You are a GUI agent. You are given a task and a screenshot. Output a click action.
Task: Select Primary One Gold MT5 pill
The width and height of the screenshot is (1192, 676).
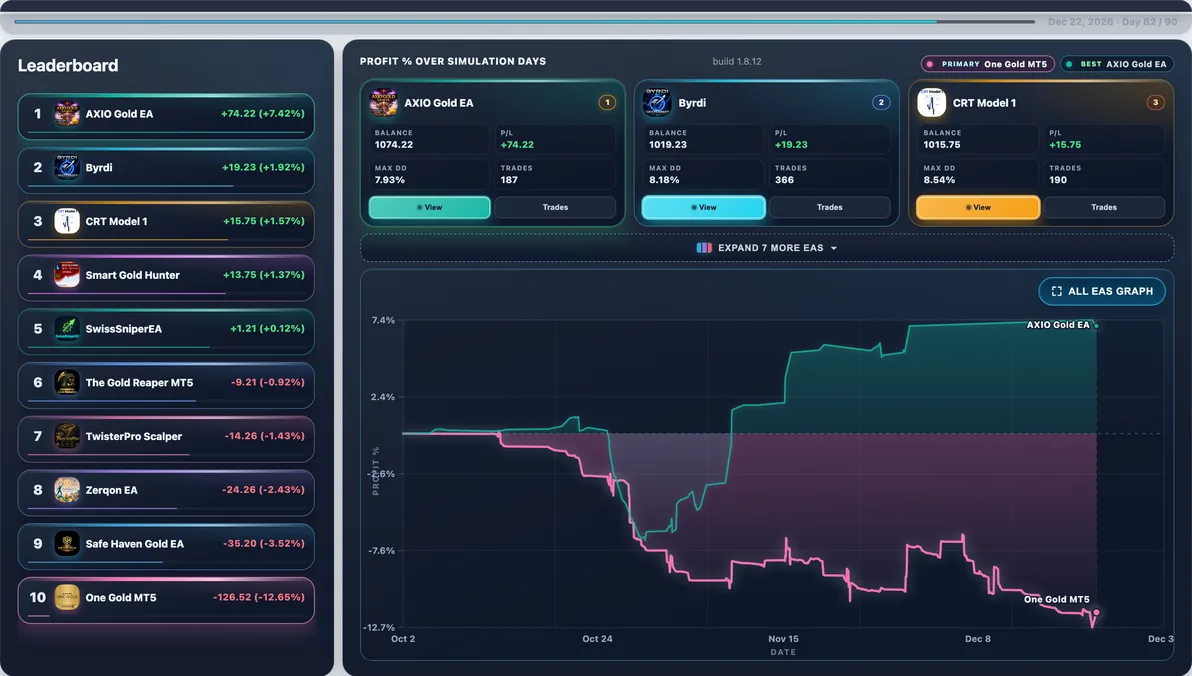pyautogui.click(x=988, y=64)
